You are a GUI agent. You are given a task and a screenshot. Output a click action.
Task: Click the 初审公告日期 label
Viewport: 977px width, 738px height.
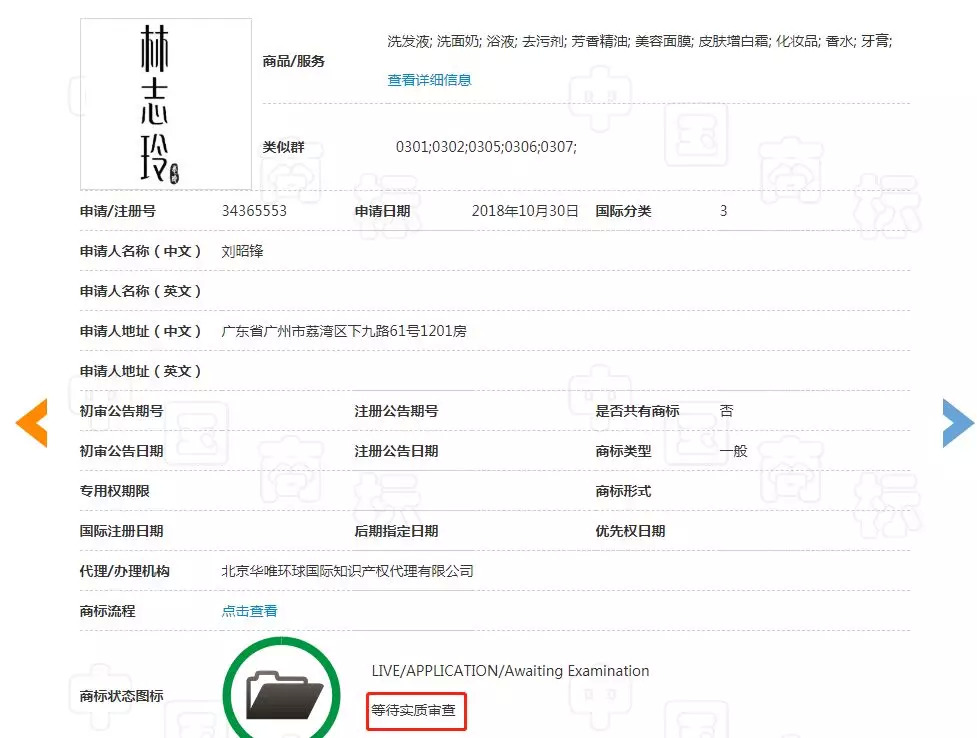coord(122,451)
